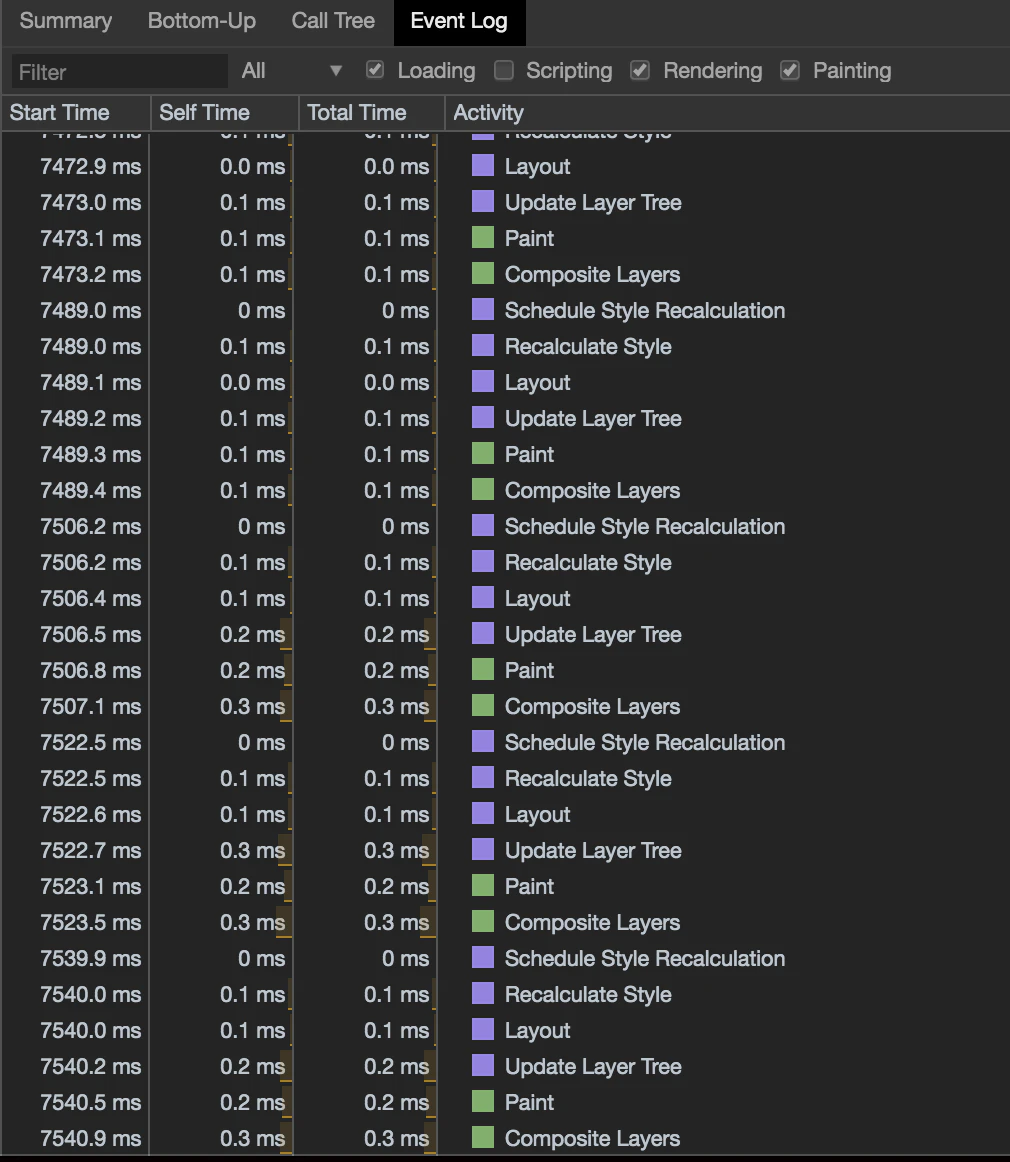Click Schedule Style Recalculation icon at 7506.2 ms

483,525
